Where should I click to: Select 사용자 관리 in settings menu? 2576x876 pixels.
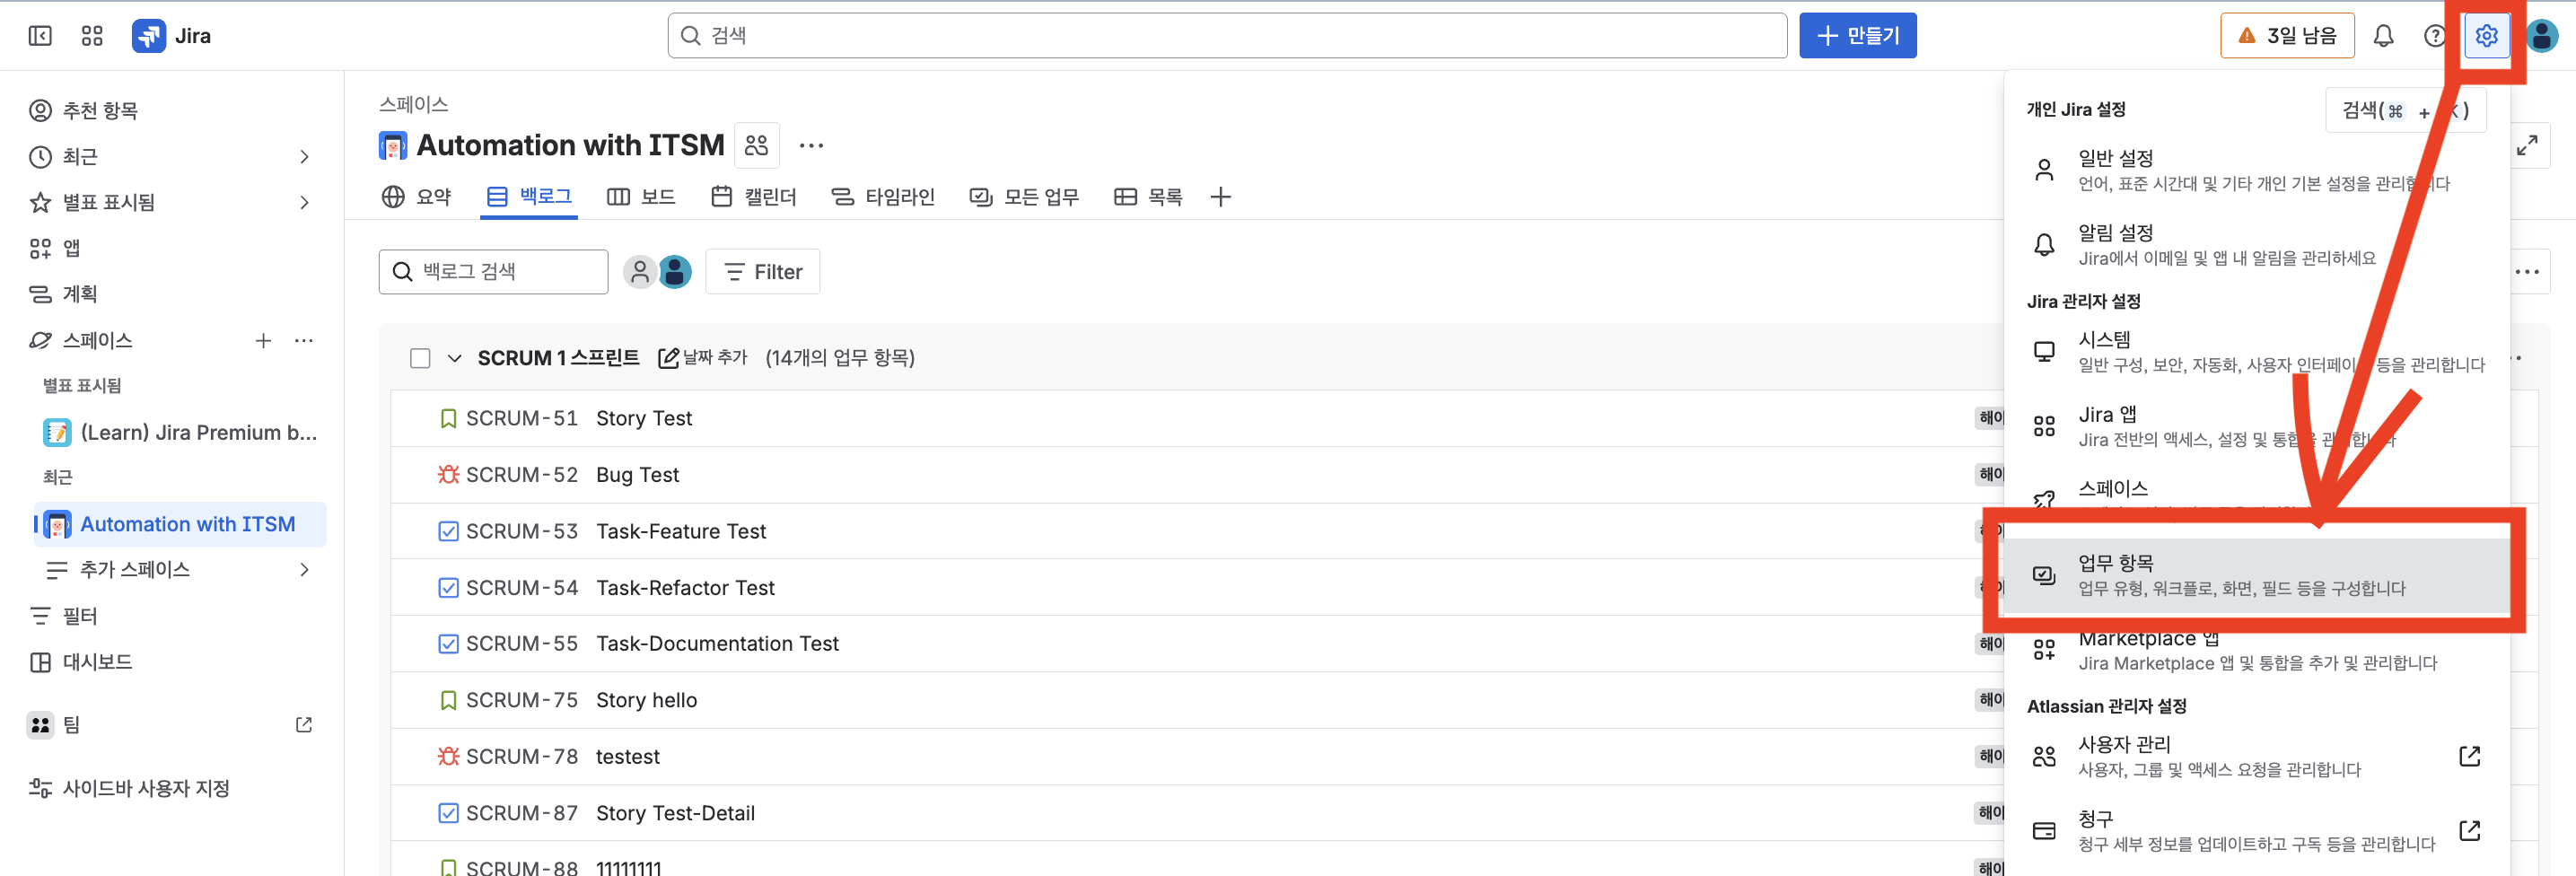[2257, 756]
